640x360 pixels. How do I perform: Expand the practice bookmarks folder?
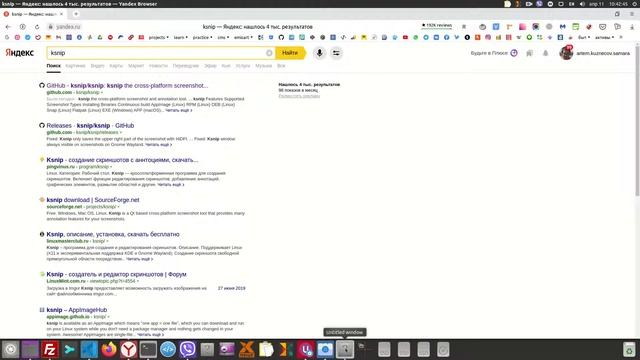click(x=202, y=37)
